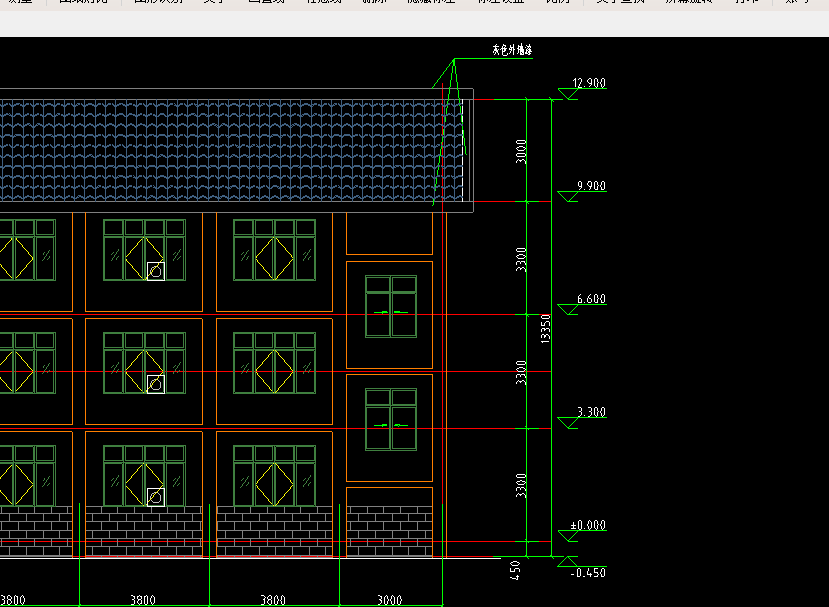
Task: Select the 3300 dimension between 6.600 and 9.900
Action: pos(521,259)
